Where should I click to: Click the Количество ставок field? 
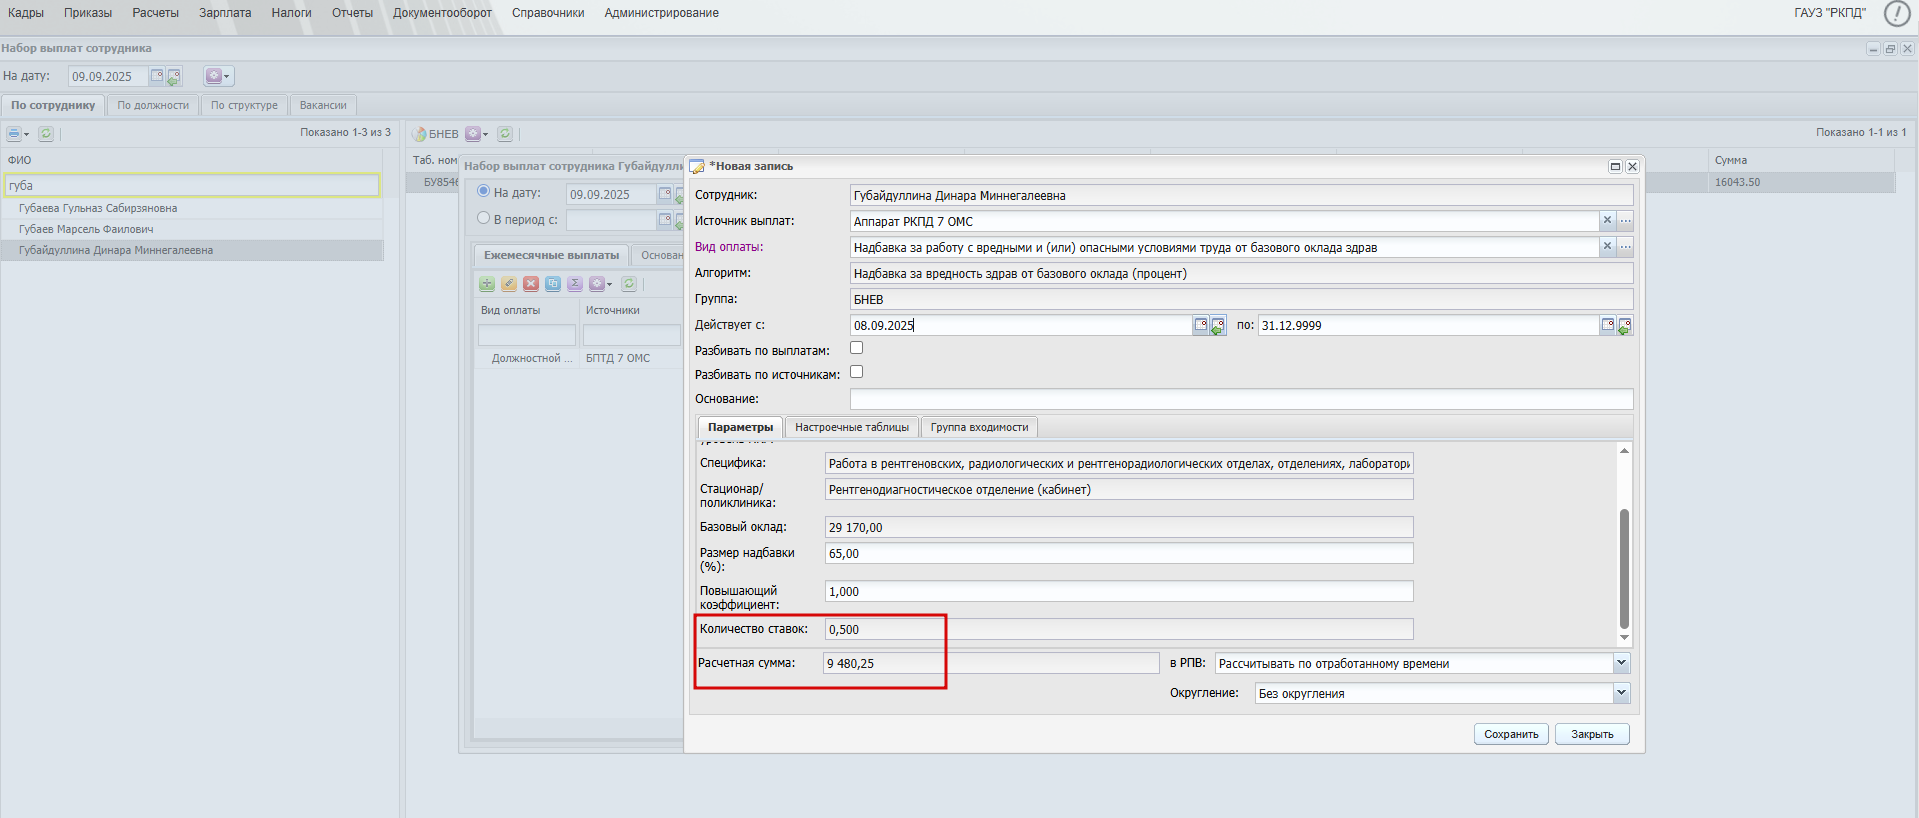coord(1119,629)
